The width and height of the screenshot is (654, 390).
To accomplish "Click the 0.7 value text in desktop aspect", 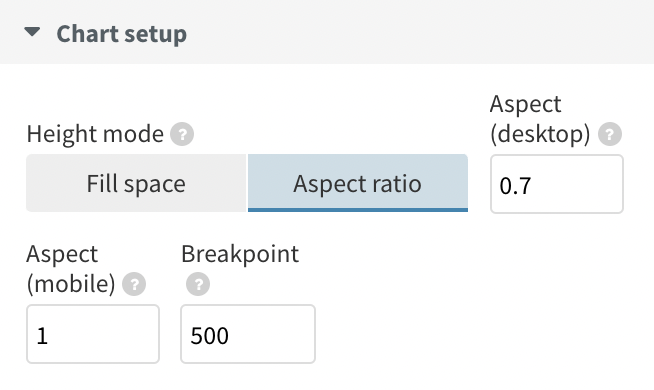I will point(515,186).
